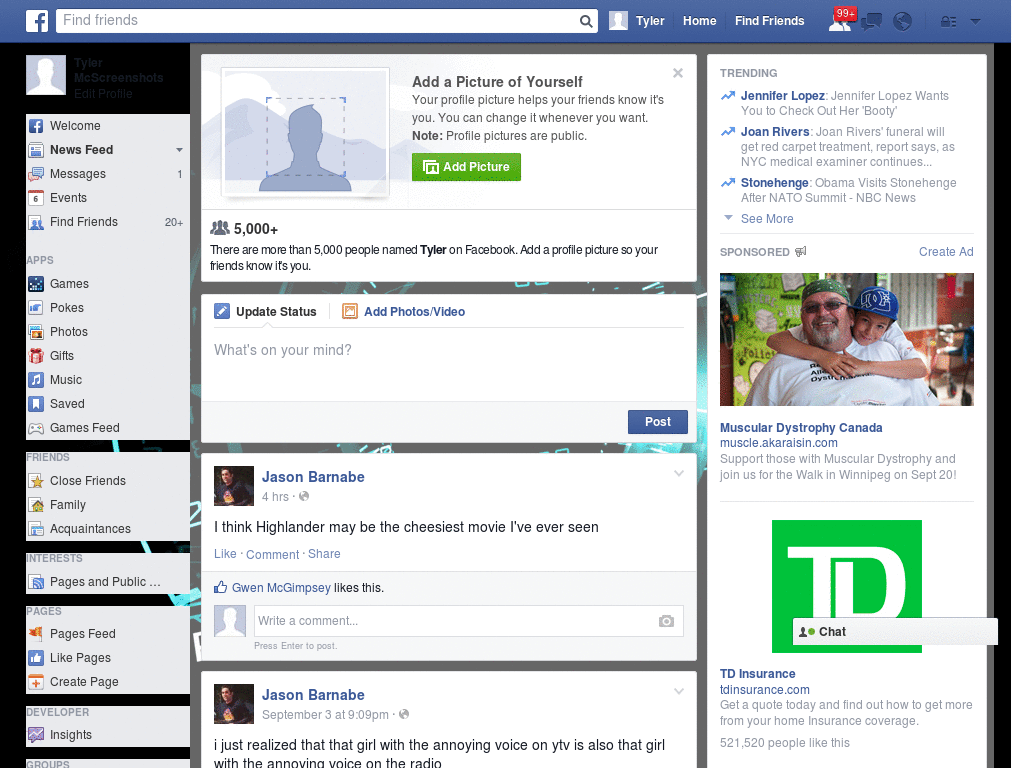
Task: Open the Muscular Dystrophy ad photo
Action: tap(846, 340)
